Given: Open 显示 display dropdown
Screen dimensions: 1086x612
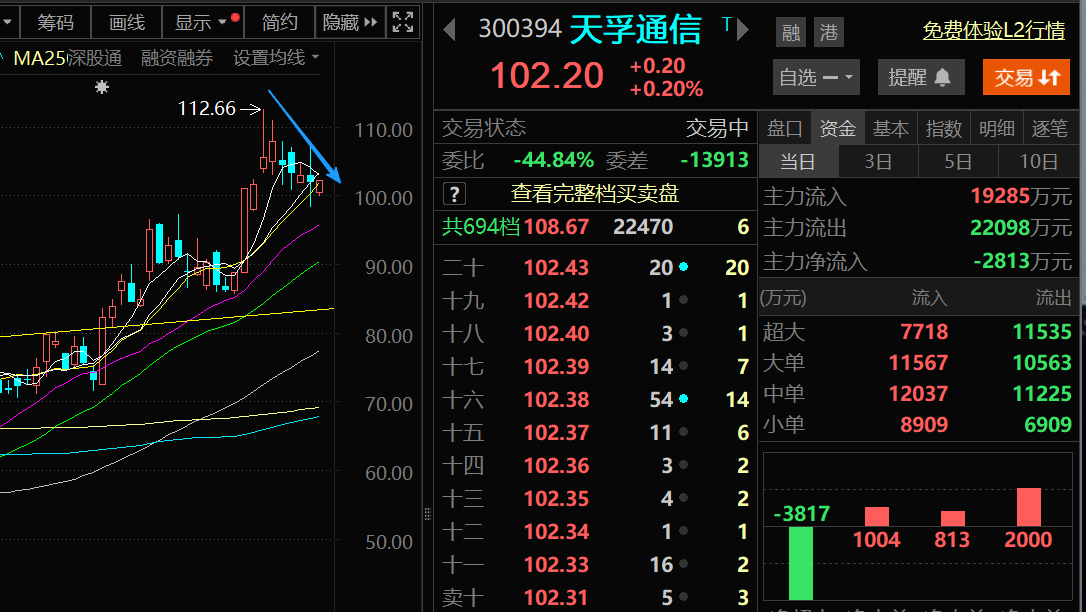Looking at the screenshot, I should coord(202,22).
